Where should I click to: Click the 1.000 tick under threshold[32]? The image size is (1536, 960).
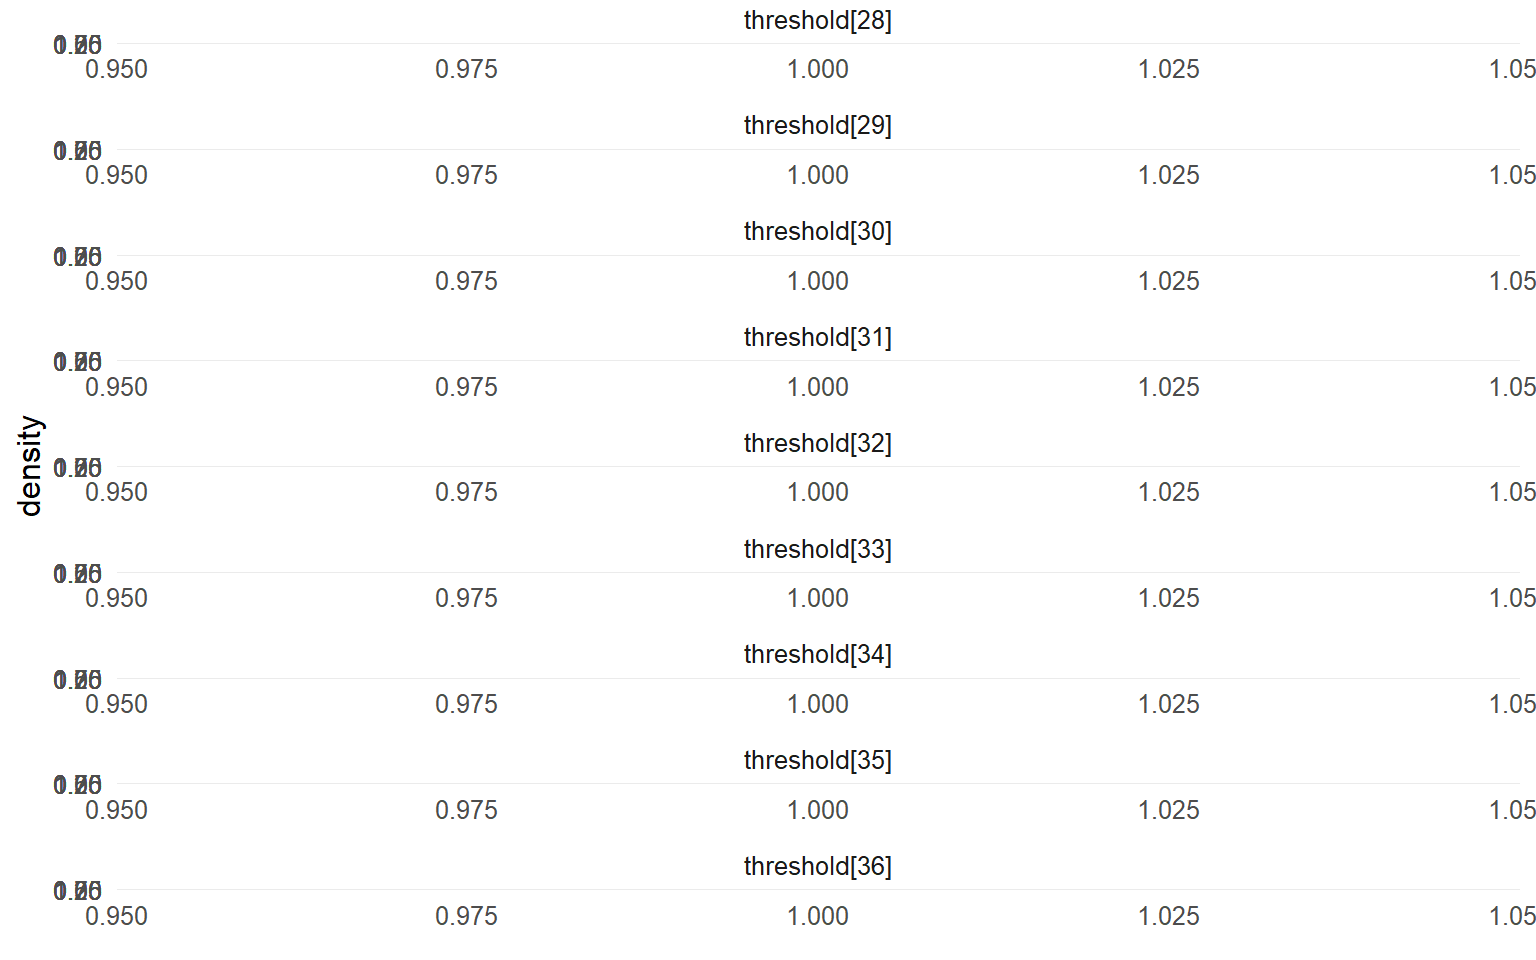coord(817,493)
